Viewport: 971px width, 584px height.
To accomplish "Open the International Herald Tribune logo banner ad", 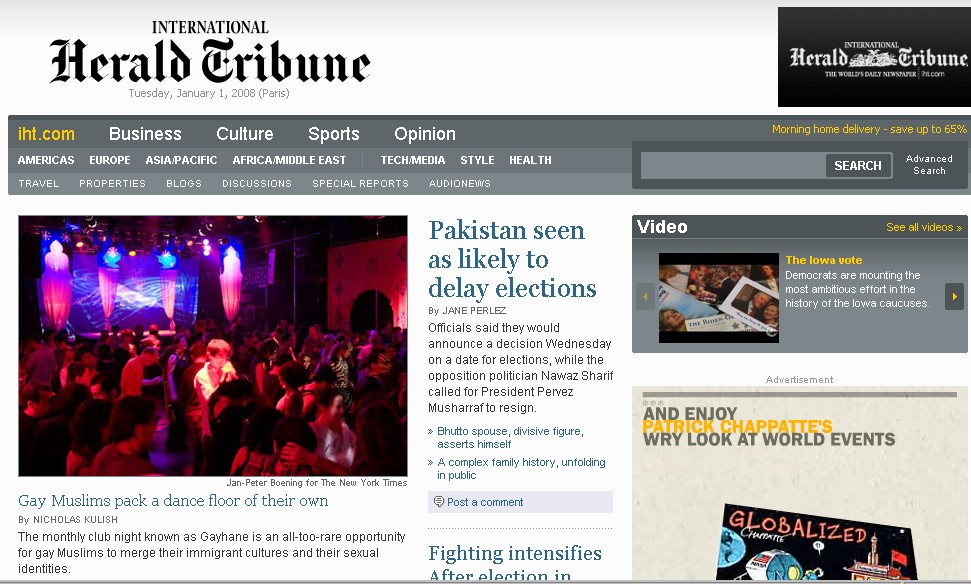I will (x=874, y=57).
